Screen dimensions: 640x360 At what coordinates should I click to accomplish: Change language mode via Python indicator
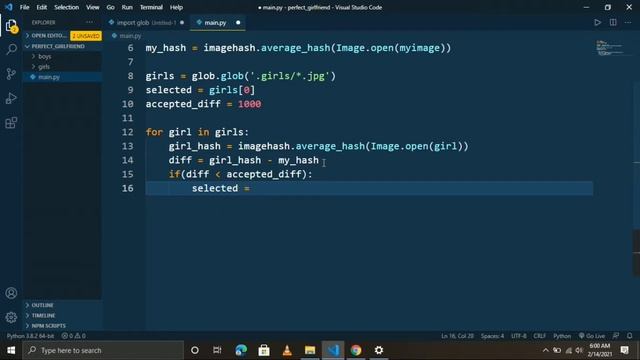click(x=562, y=336)
